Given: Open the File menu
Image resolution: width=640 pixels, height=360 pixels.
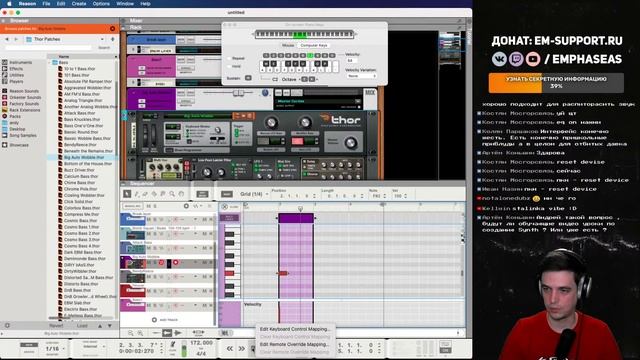Looking at the screenshot, I should tap(47, 4).
